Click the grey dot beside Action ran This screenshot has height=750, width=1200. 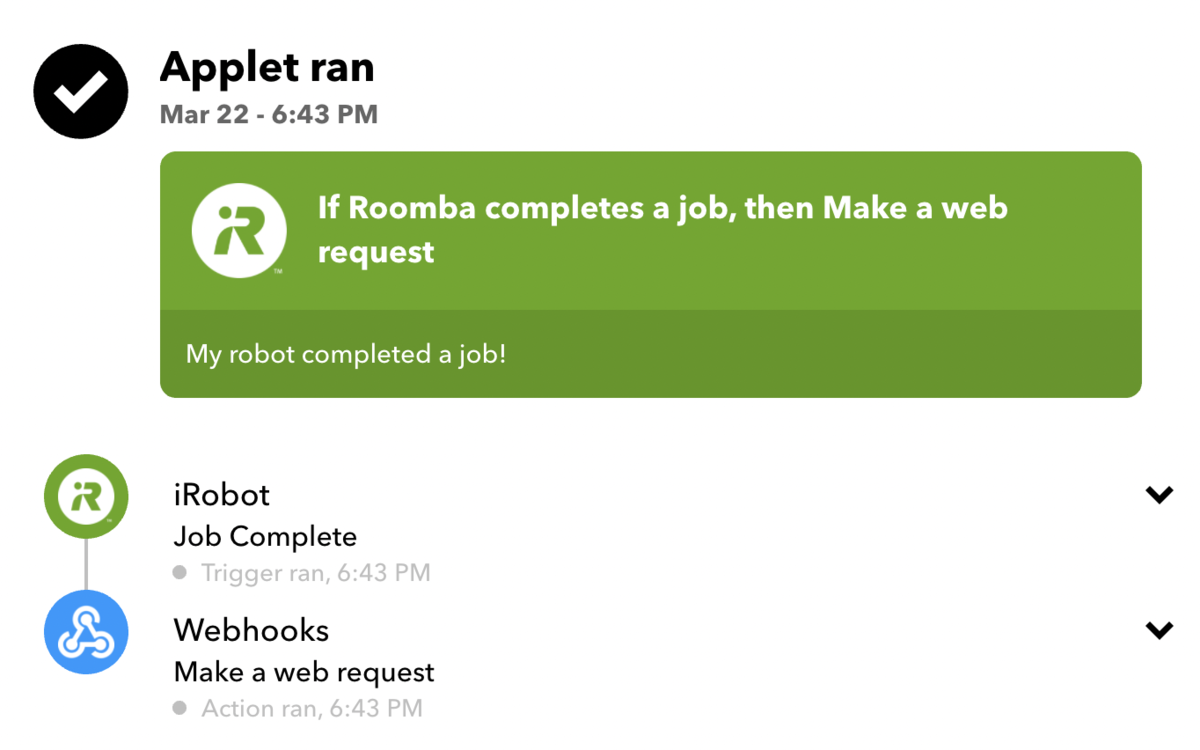click(x=179, y=708)
